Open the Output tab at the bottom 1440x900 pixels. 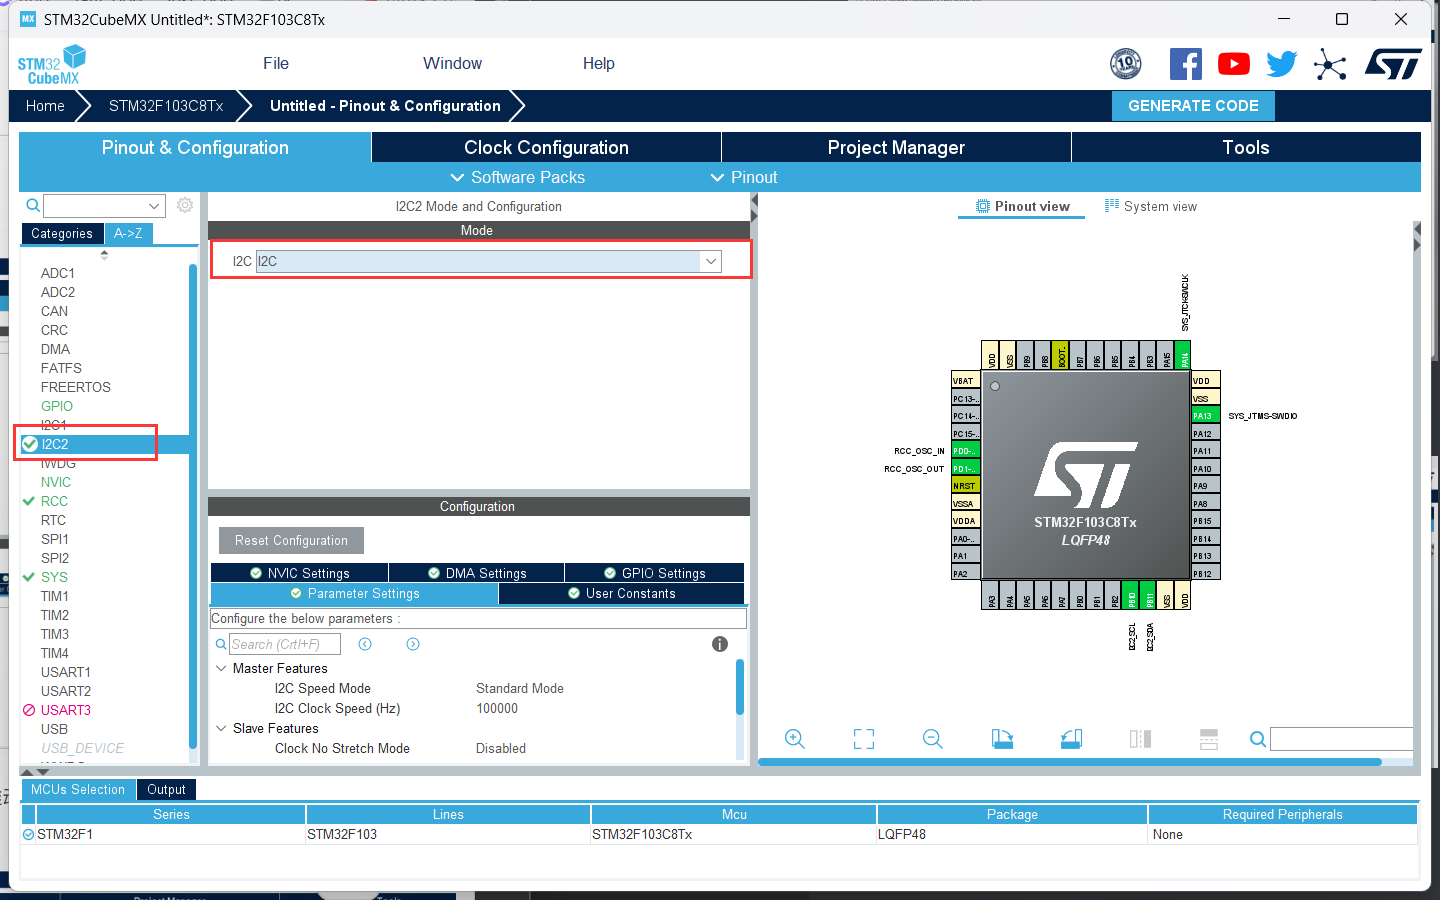tap(166, 789)
